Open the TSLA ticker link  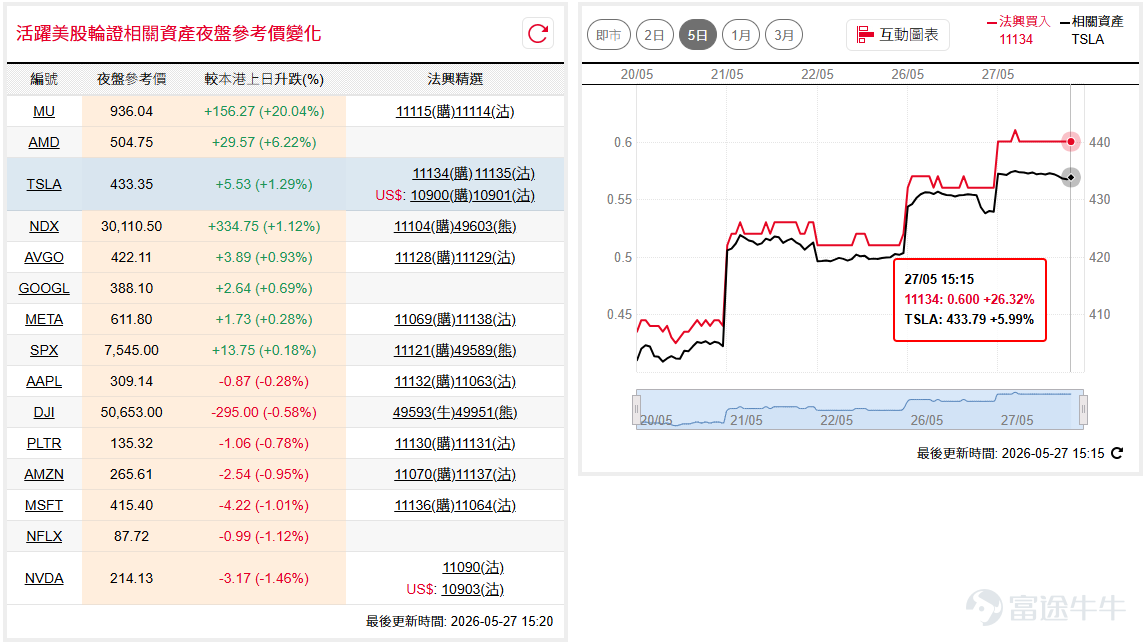pos(44,184)
